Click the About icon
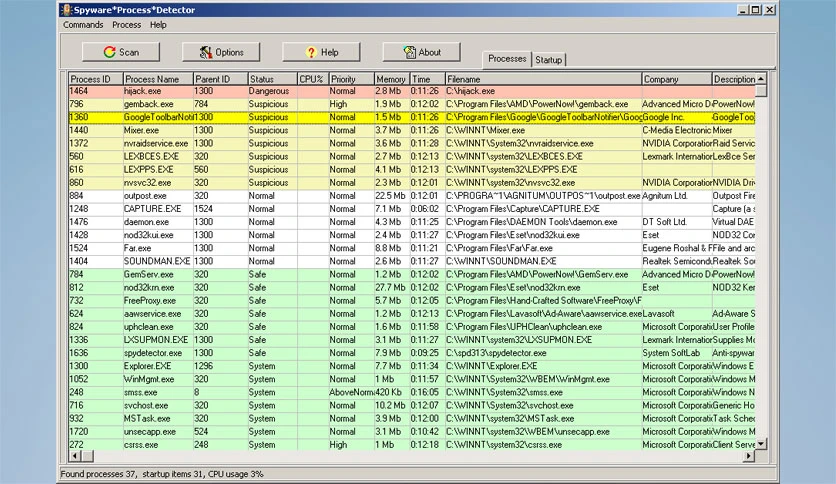Screen dimensions: 836x484 click(x=409, y=52)
